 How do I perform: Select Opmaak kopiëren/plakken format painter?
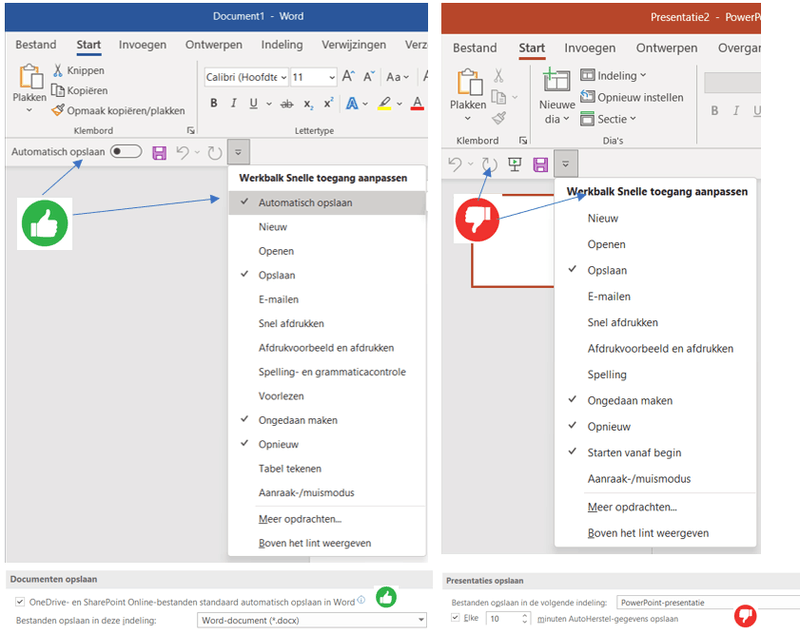(118, 110)
